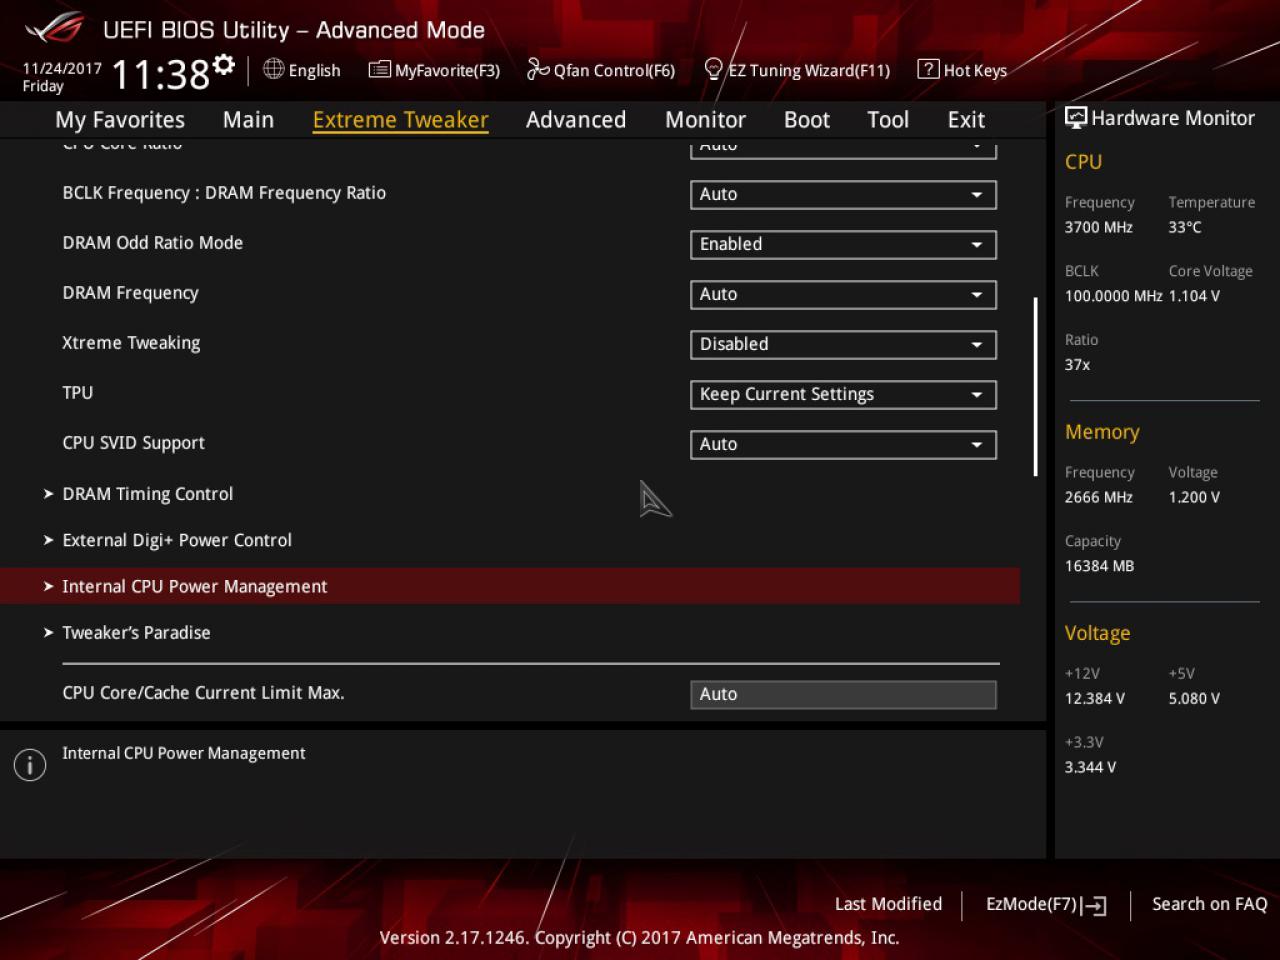Select the DRAM Odd Ratio Mode label

pos(152,243)
